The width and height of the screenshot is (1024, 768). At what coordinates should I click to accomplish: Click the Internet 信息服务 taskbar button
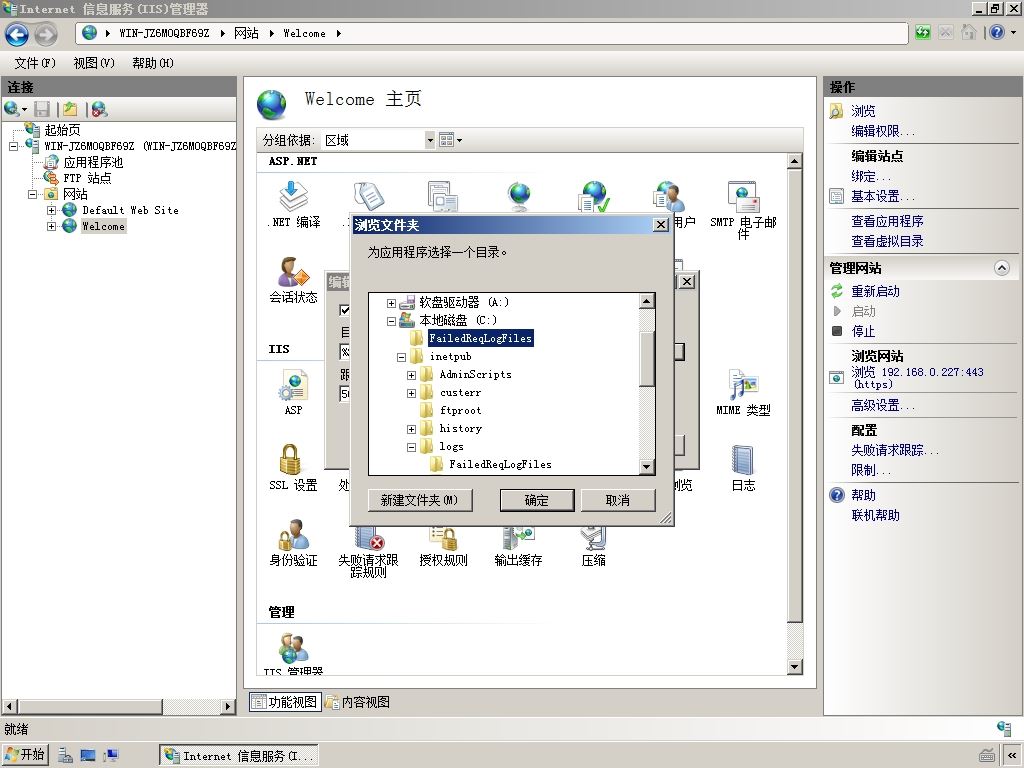pos(239,756)
